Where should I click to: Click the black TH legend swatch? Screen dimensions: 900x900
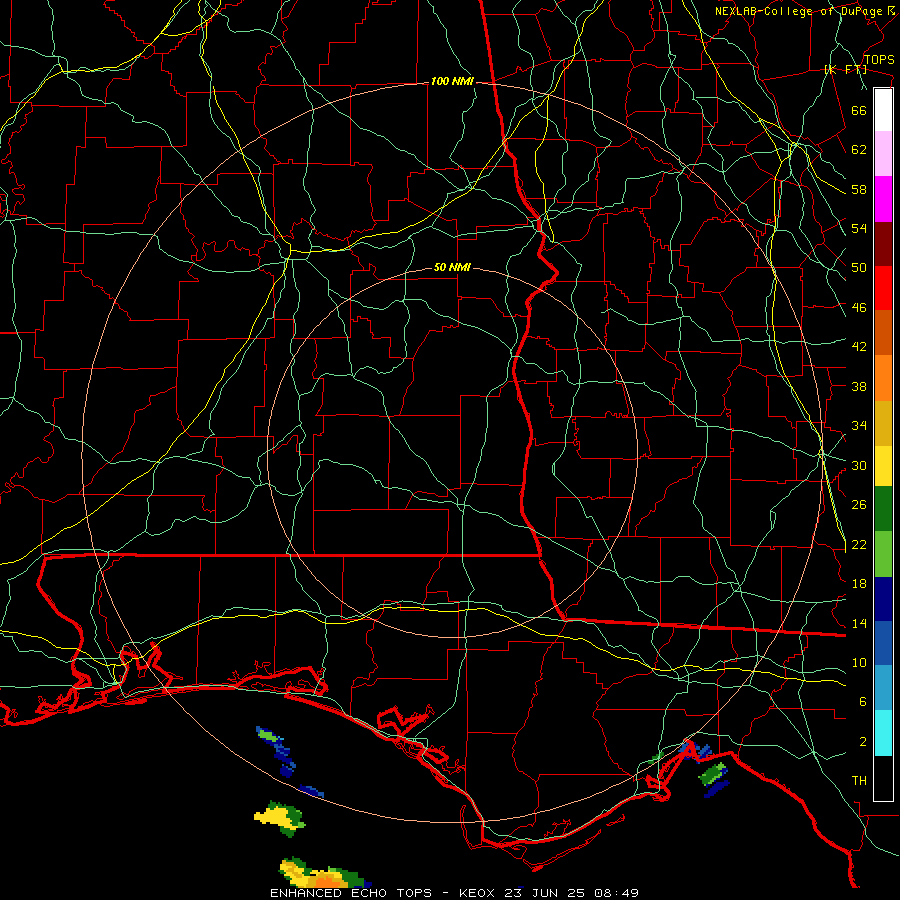[883, 777]
